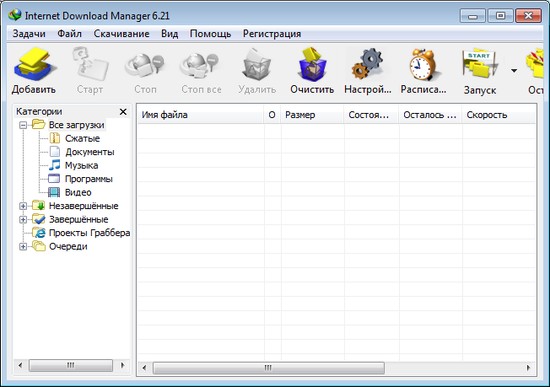The height and width of the screenshot is (387, 550).
Task: Expand the Незавершённые tree node
Action: point(23,206)
